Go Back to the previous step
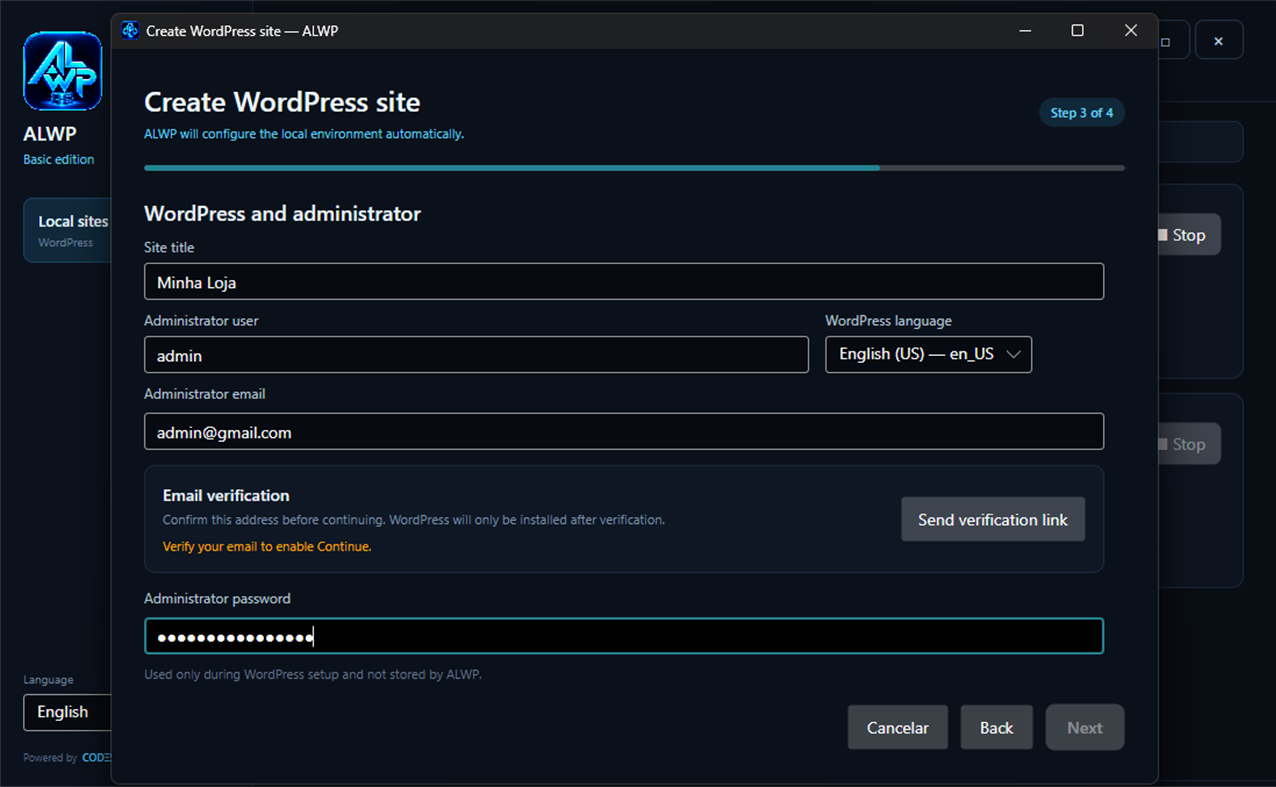The image size is (1276, 787). tap(996, 728)
